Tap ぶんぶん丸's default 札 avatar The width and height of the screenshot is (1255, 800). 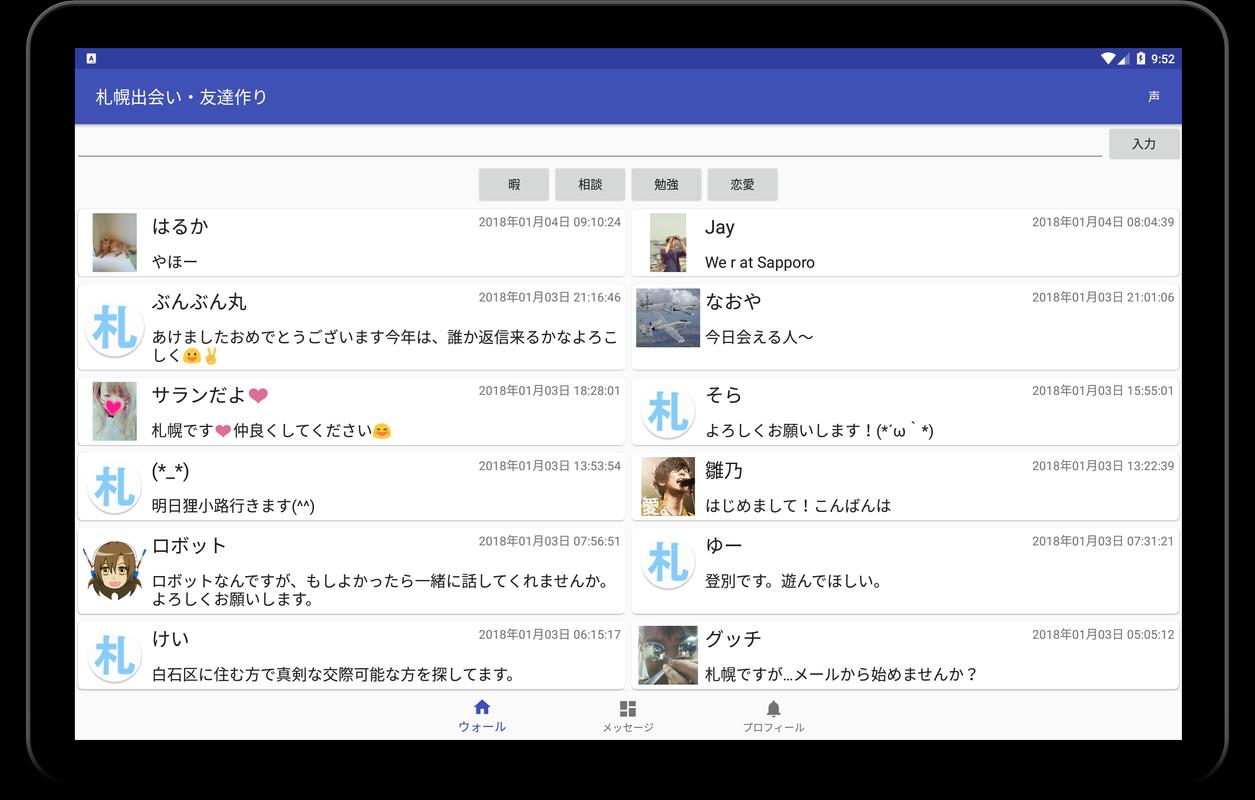[x=114, y=327]
